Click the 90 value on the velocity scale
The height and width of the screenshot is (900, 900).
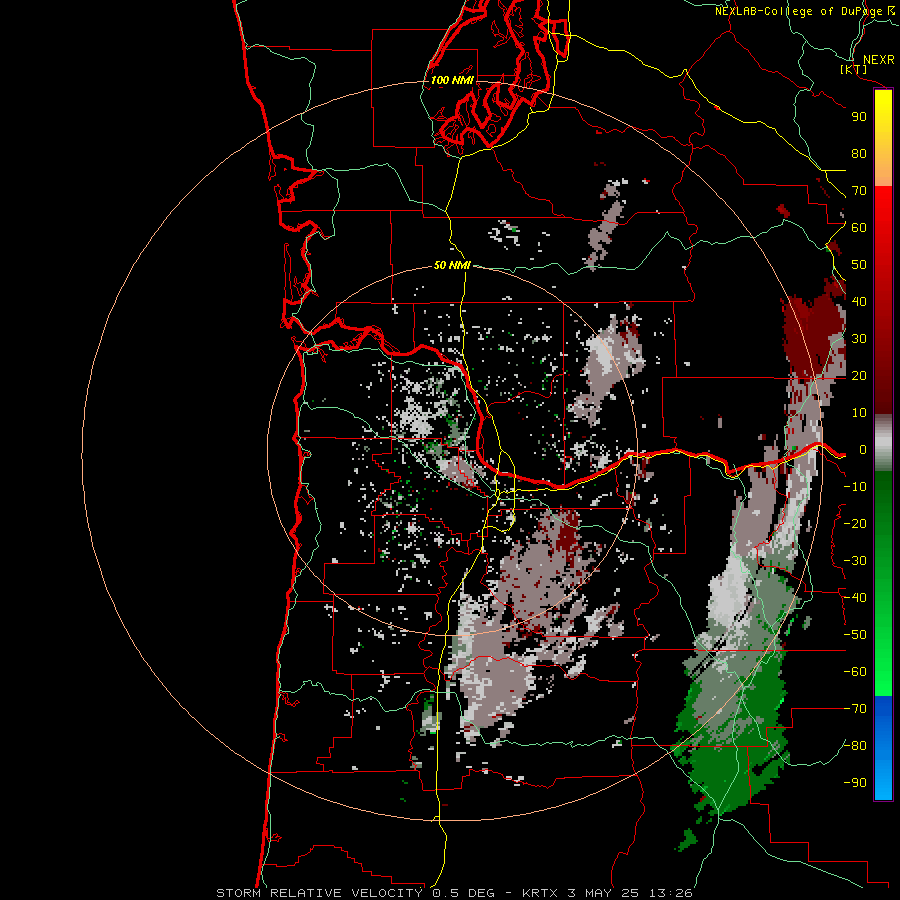(859, 117)
